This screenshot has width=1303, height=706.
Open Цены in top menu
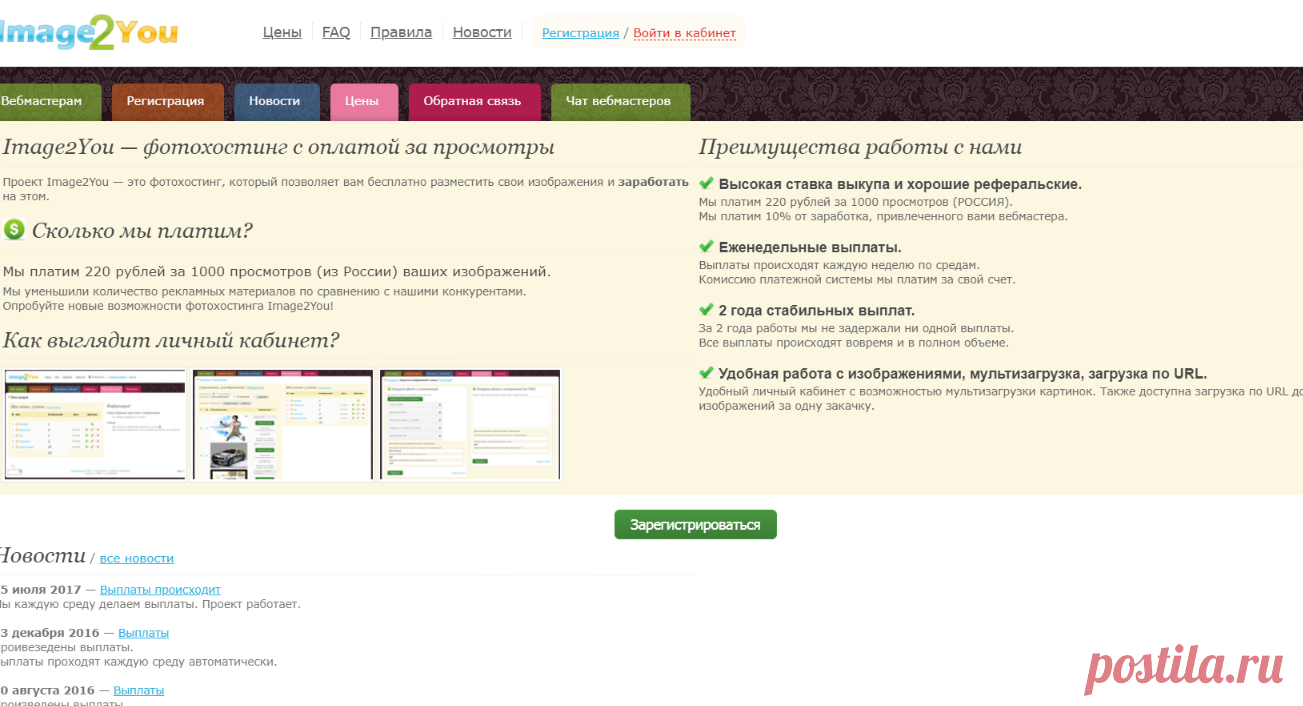click(x=282, y=32)
